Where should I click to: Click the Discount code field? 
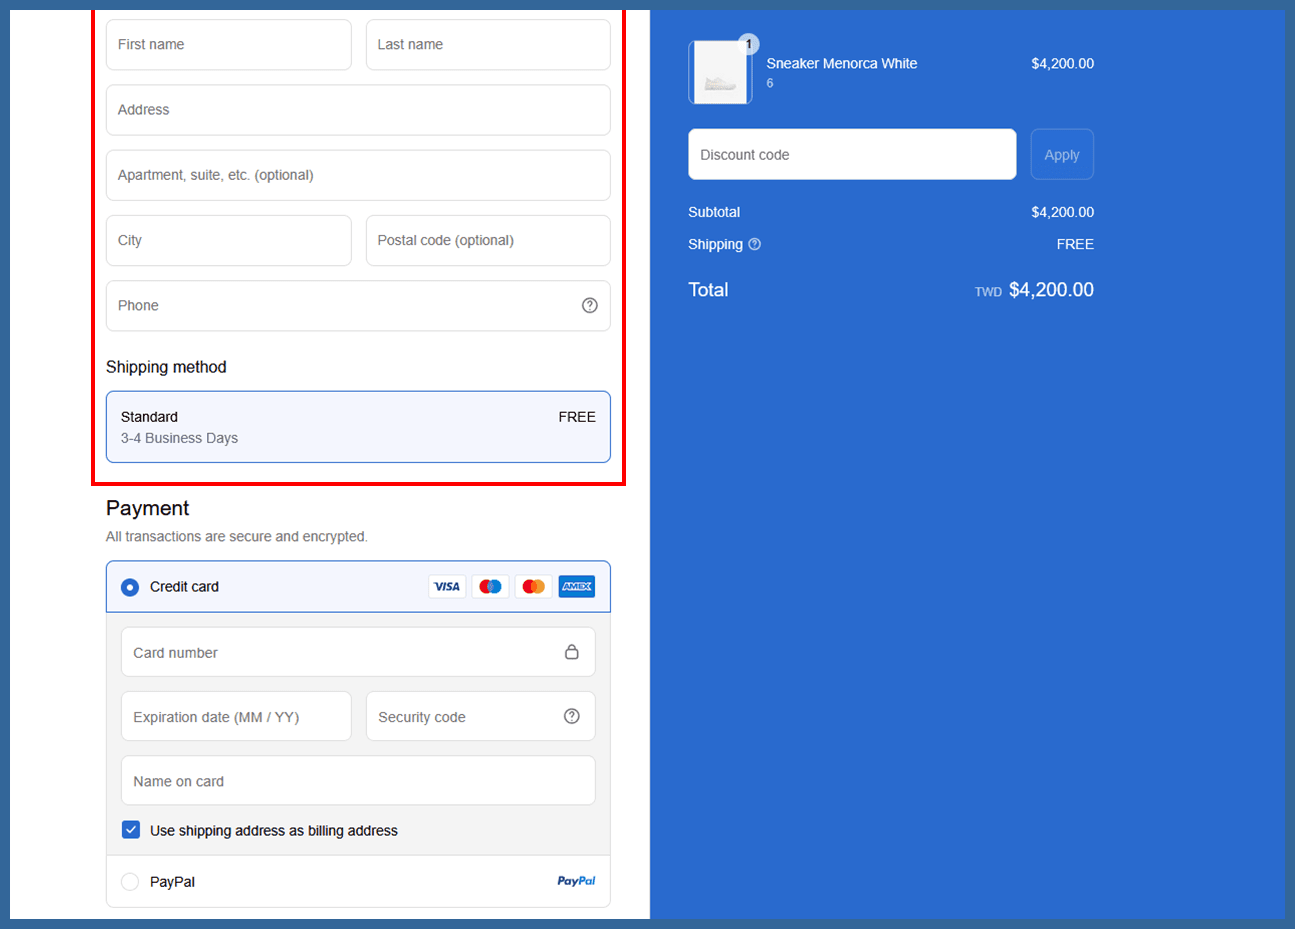(852, 155)
